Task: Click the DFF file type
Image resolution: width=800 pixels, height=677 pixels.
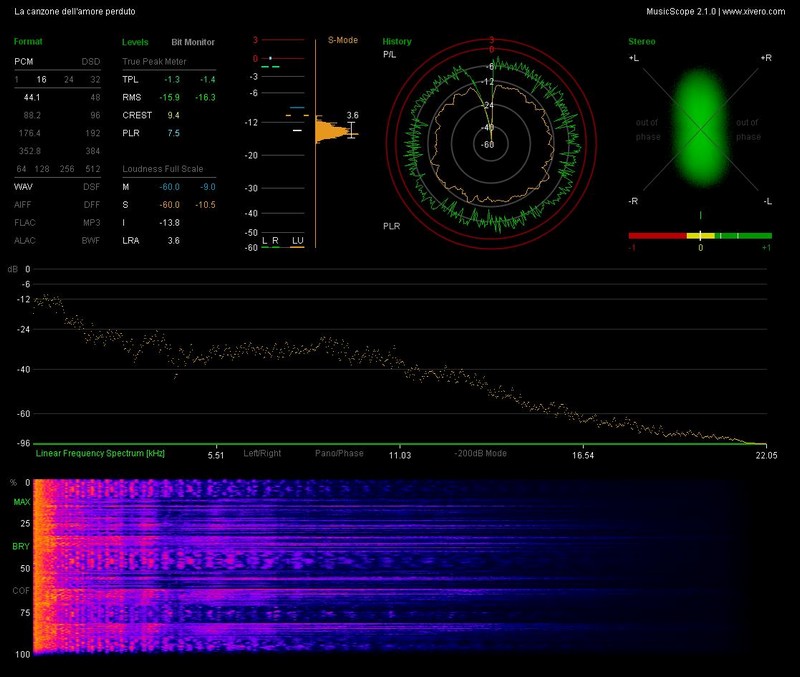Action: click(92, 205)
